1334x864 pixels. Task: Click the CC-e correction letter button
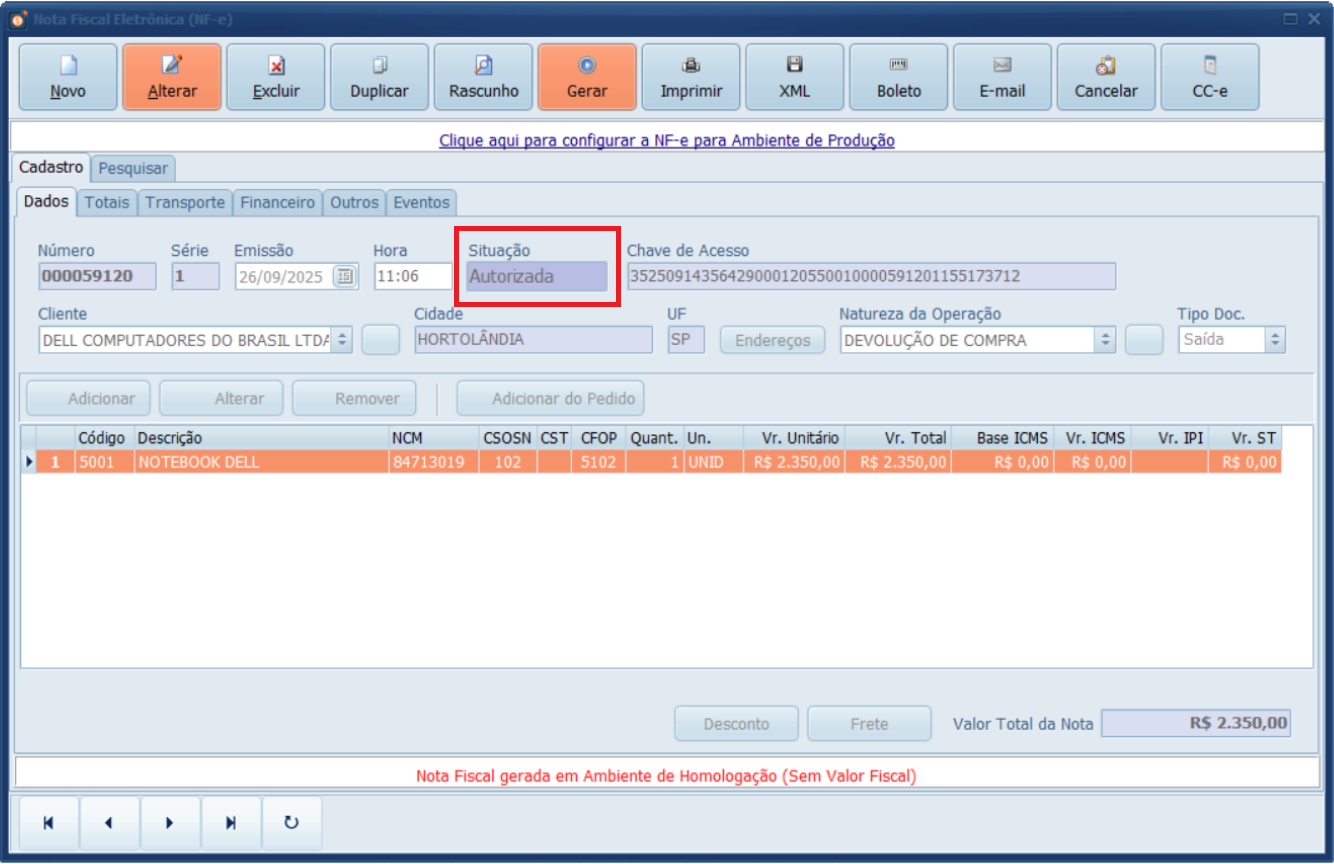pyautogui.click(x=1210, y=77)
